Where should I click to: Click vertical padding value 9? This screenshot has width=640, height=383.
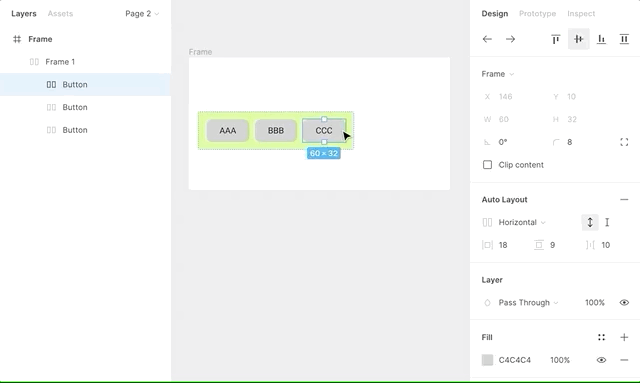click(x=552, y=245)
